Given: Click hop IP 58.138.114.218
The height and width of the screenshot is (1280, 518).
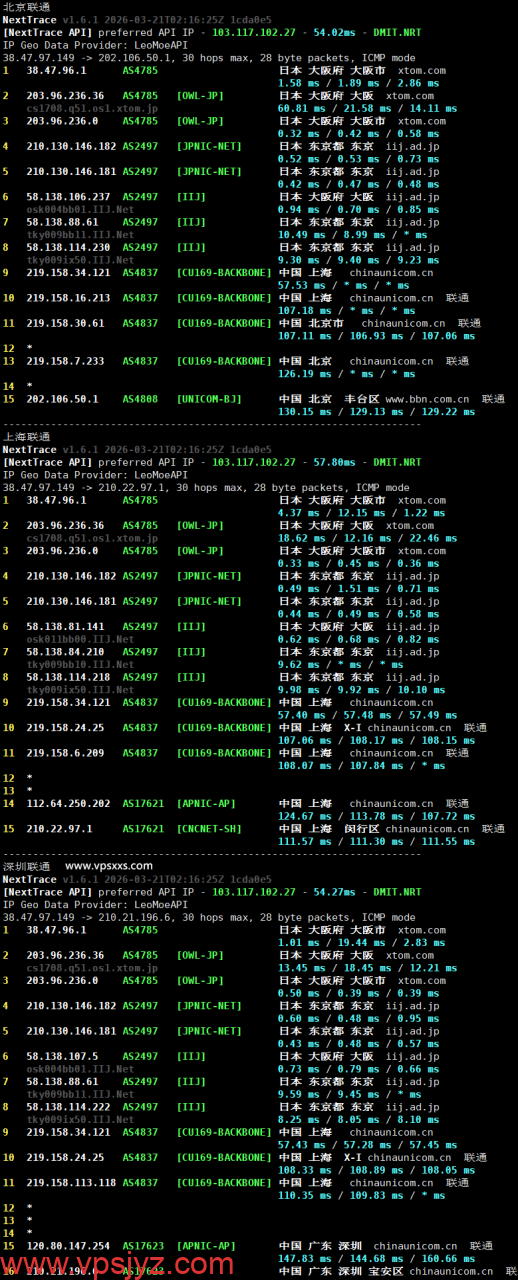Looking at the screenshot, I should [x=68, y=677].
